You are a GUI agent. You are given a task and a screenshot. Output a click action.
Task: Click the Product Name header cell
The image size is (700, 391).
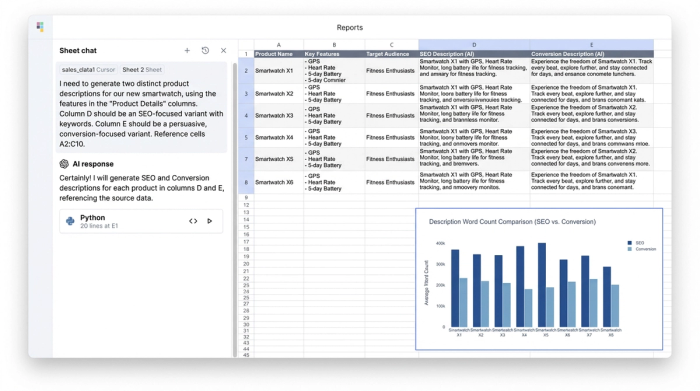click(x=279, y=54)
